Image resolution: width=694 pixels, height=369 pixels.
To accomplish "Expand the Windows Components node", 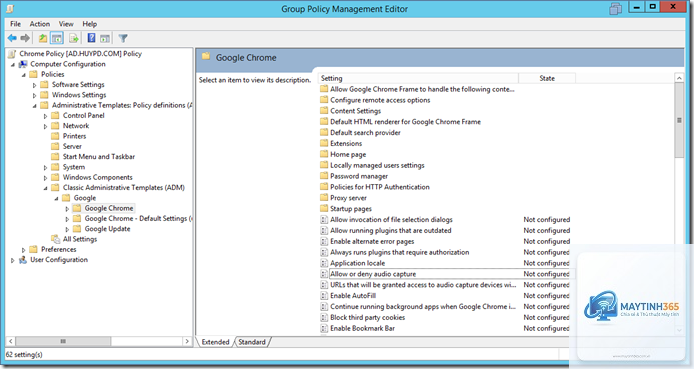I will [45, 178].
